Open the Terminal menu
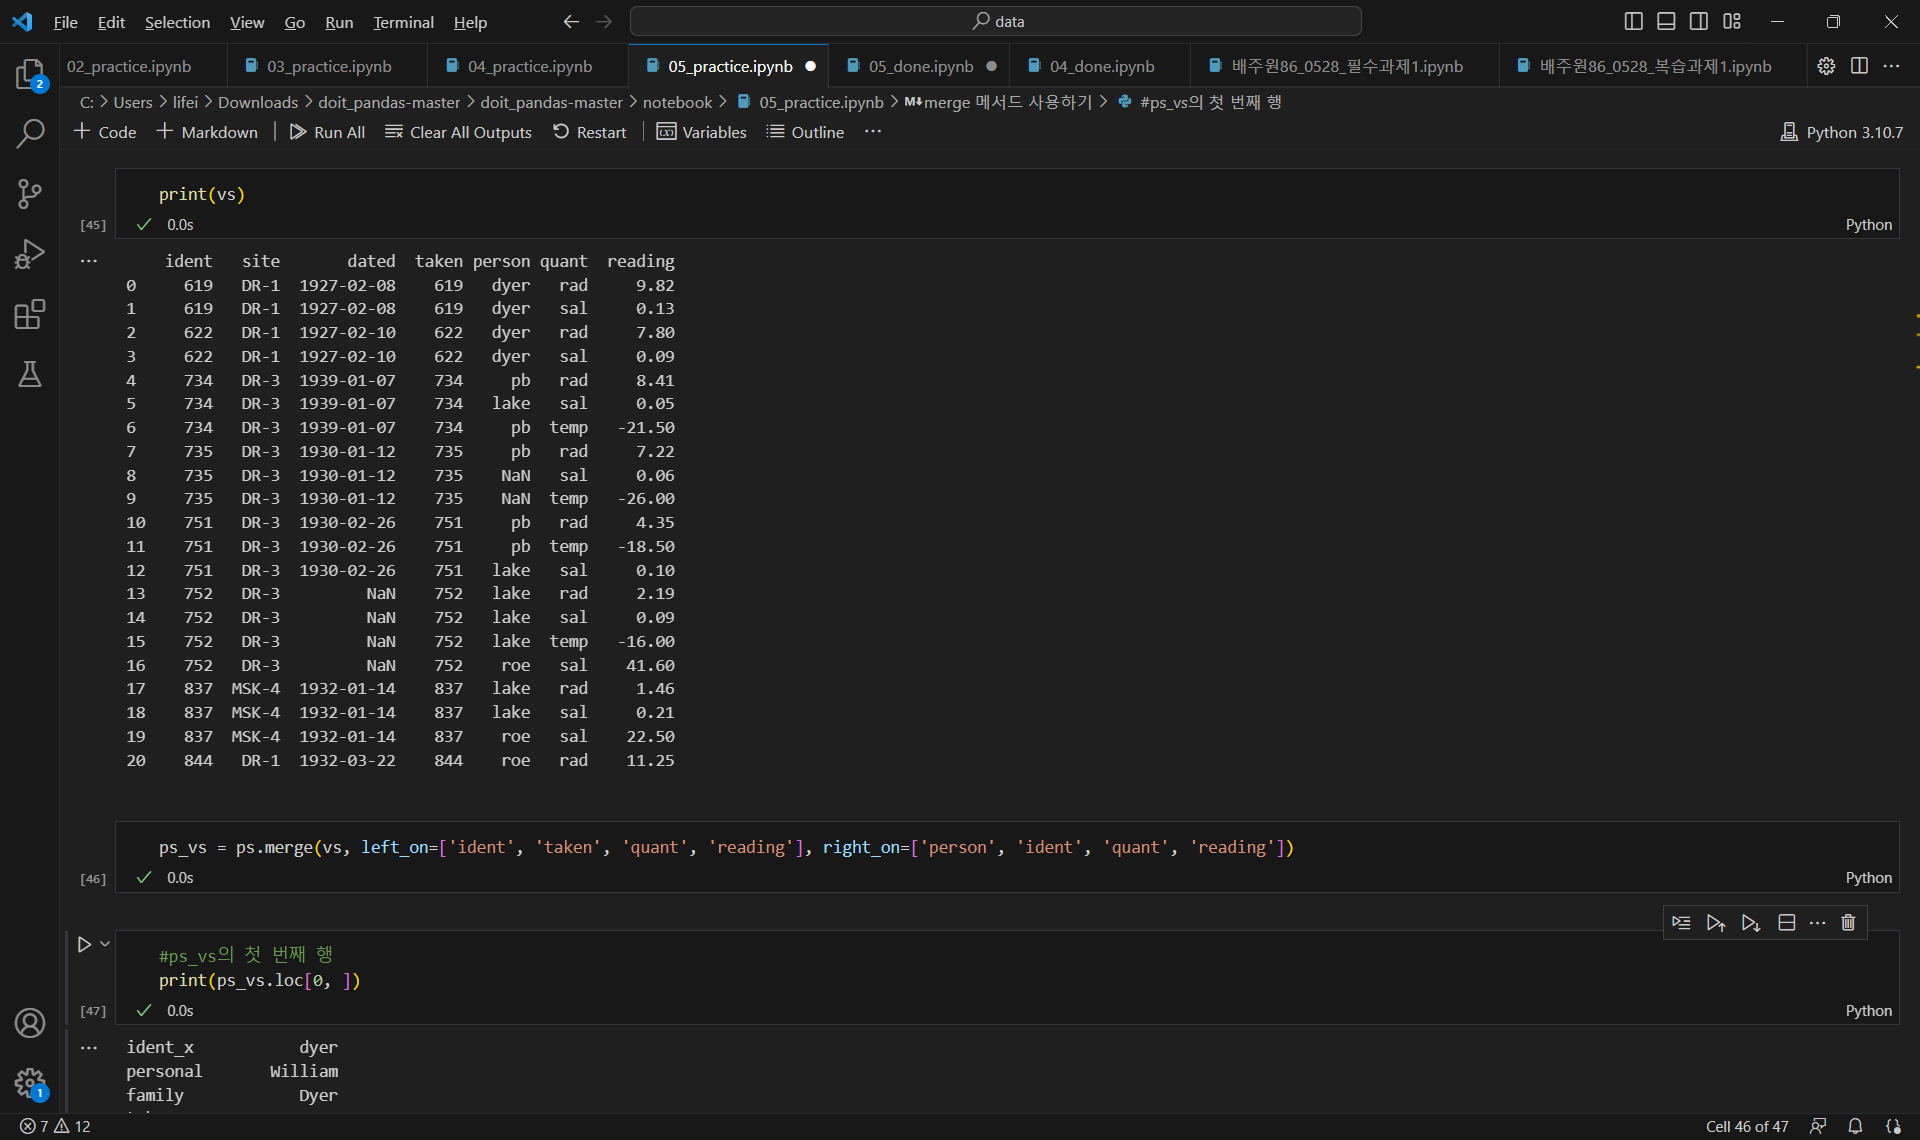The height and width of the screenshot is (1140, 1920). 403,22
